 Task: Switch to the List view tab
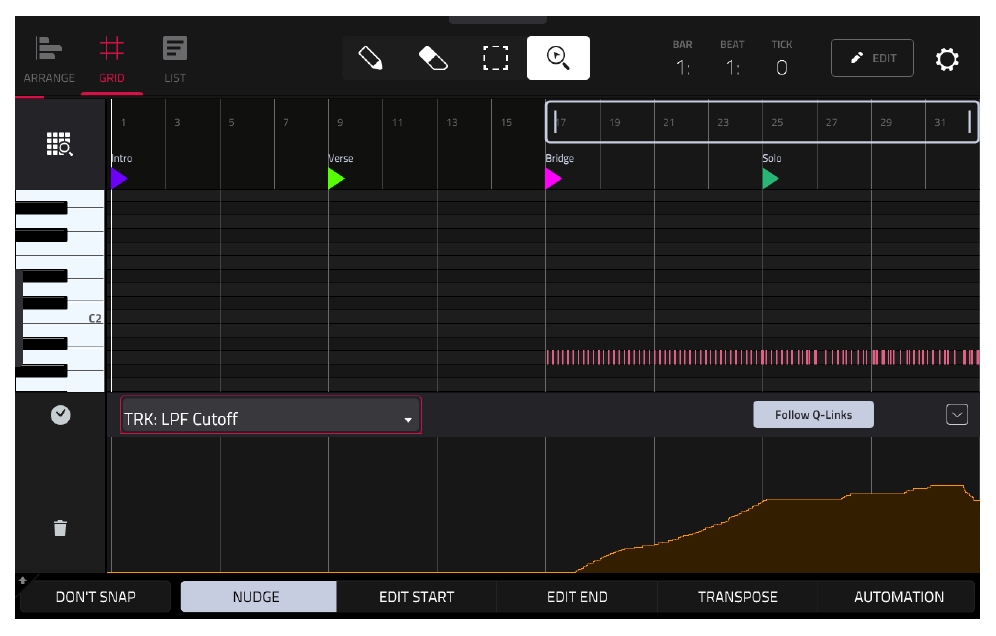175,60
